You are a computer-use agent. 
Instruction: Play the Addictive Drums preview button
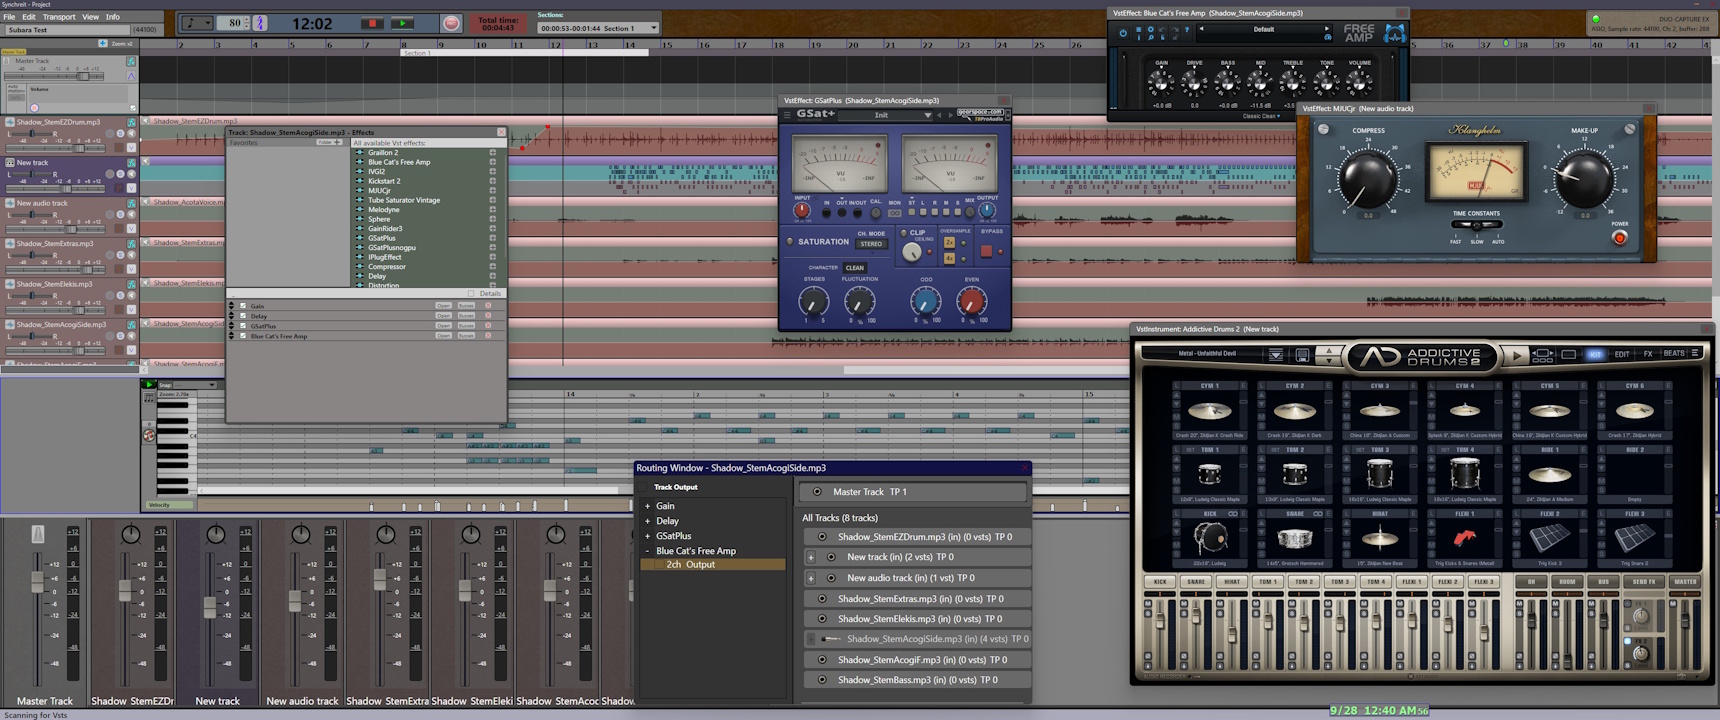1517,355
